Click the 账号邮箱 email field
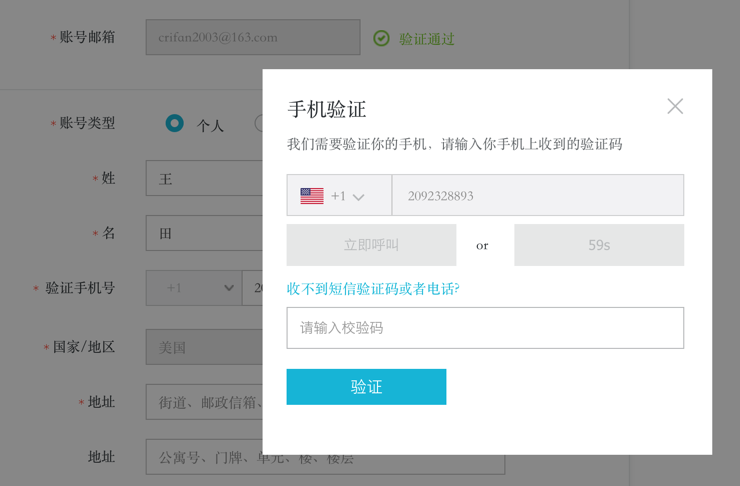 point(252,38)
